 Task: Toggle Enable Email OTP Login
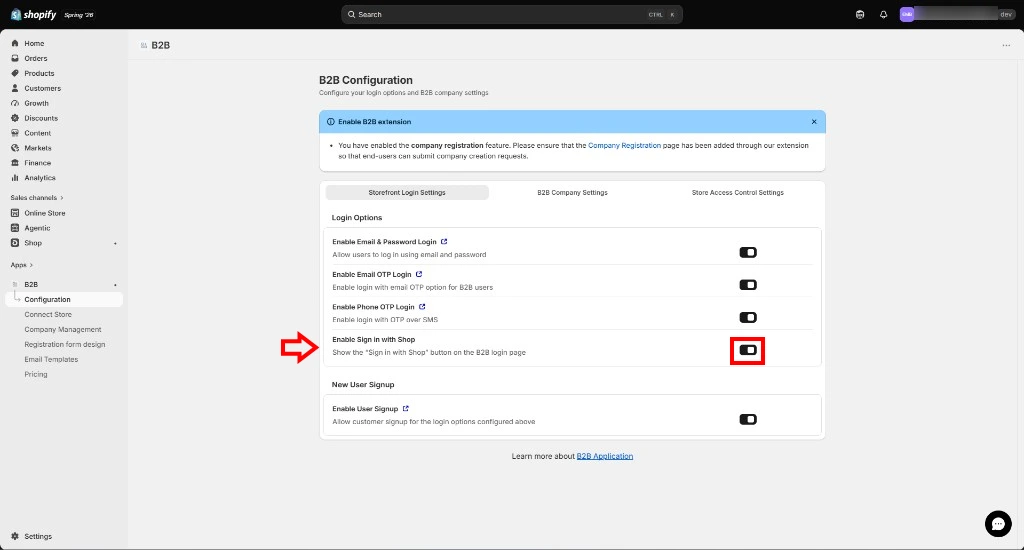[x=748, y=285]
